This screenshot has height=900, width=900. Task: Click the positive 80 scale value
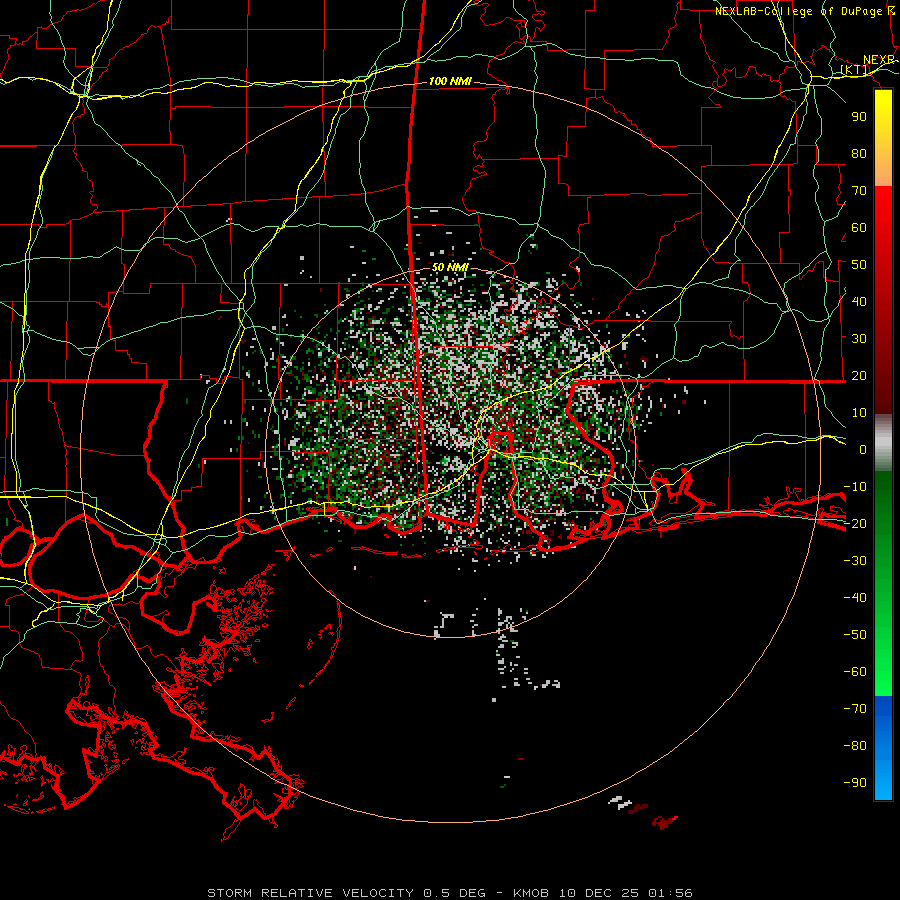(x=859, y=153)
